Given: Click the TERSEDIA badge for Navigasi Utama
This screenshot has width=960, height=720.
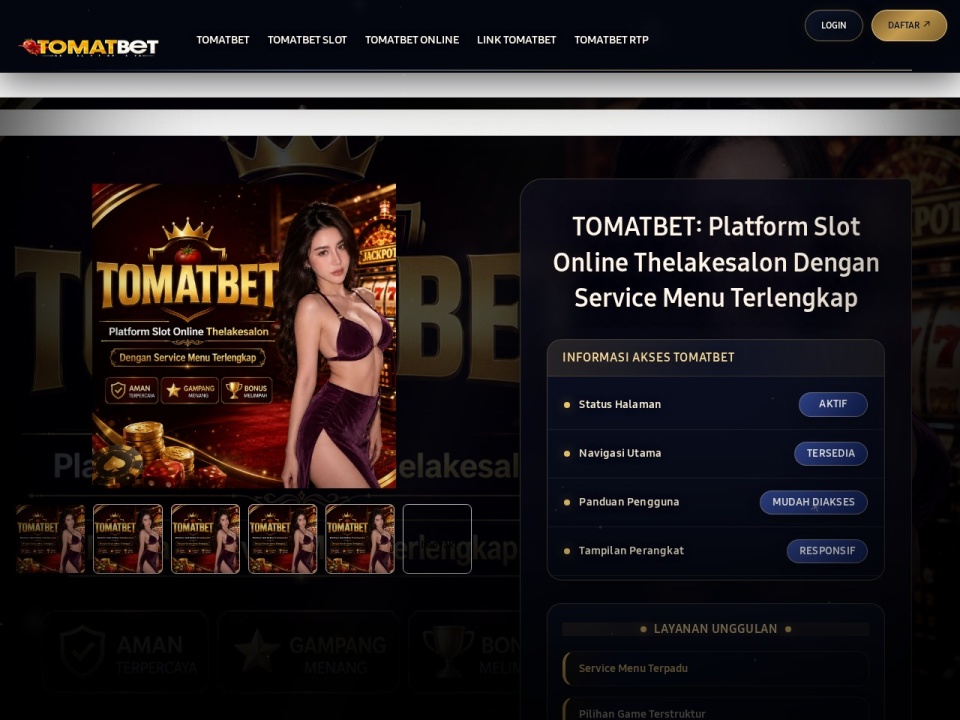Looking at the screenshot, I should tap(830, 453).
